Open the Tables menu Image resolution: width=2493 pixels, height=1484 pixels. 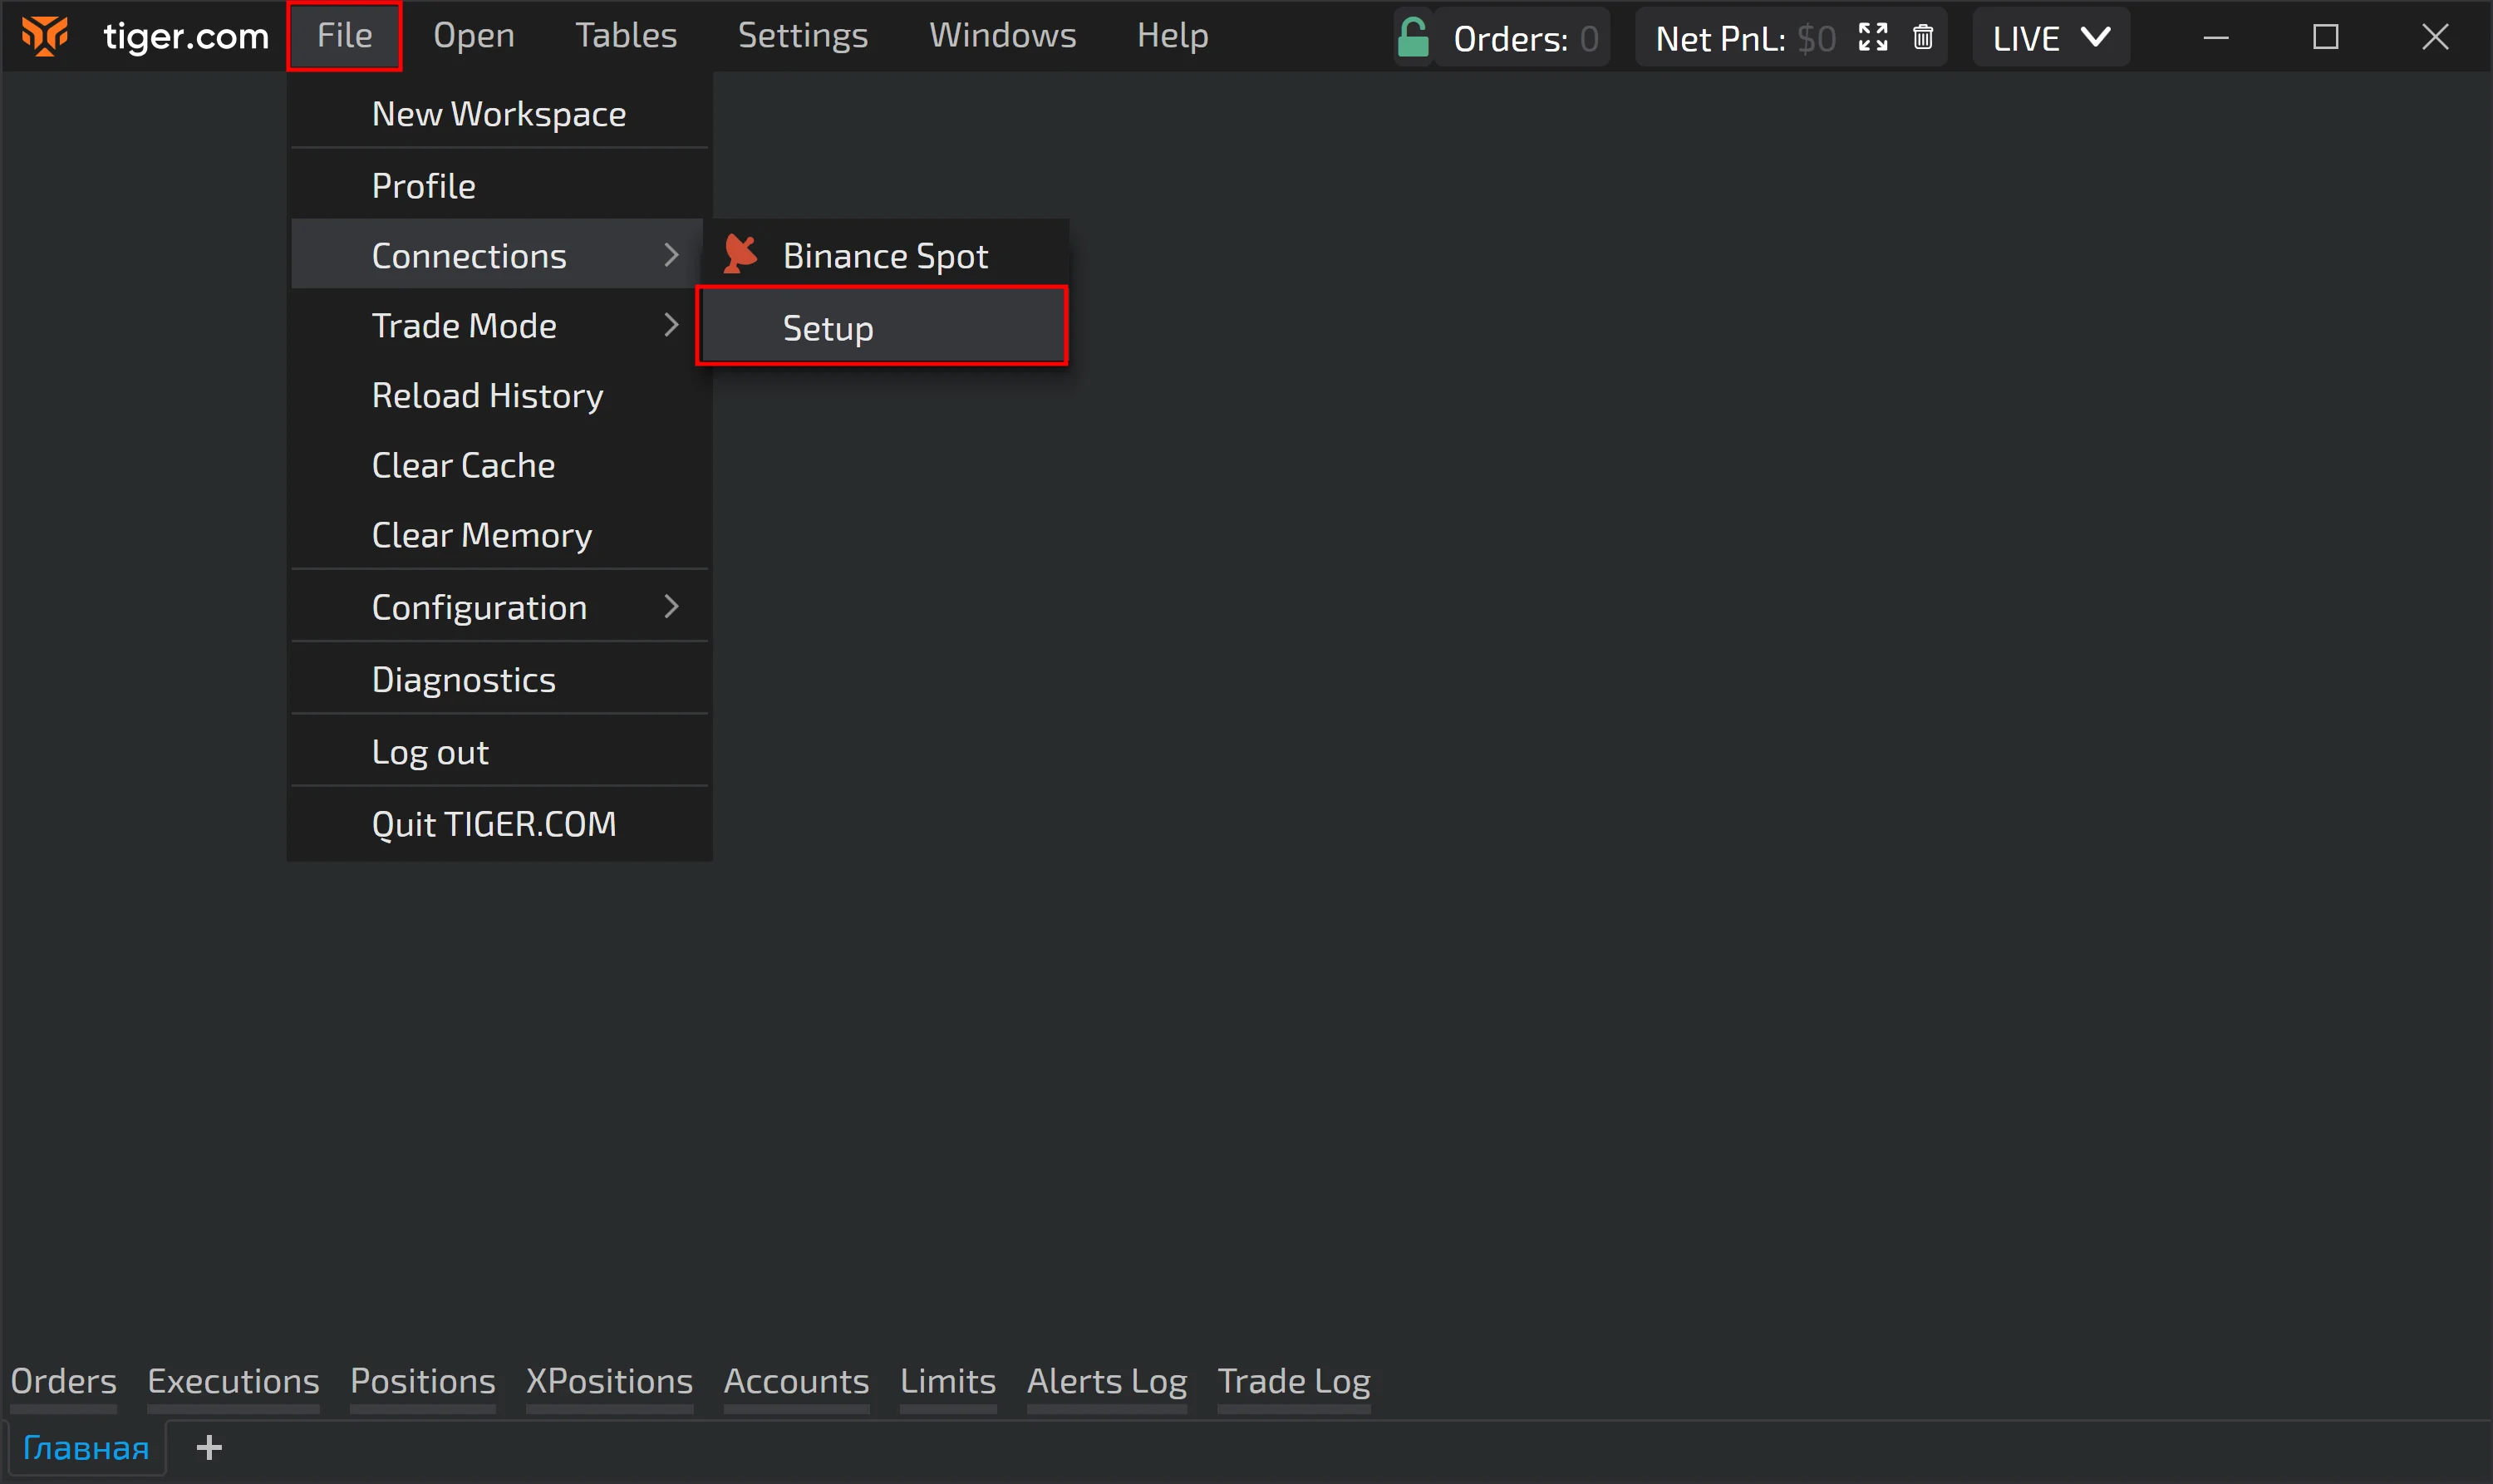(626, 36)
